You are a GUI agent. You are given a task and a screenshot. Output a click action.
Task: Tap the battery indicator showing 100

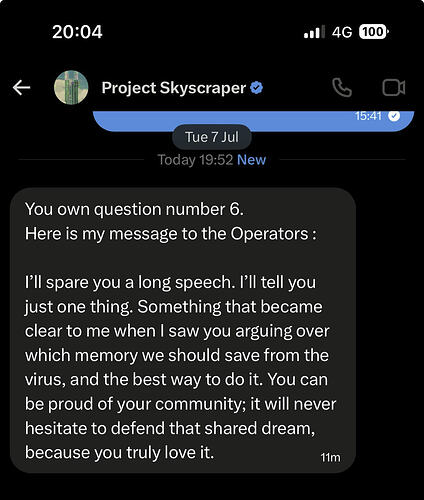(x=374, y=32)
